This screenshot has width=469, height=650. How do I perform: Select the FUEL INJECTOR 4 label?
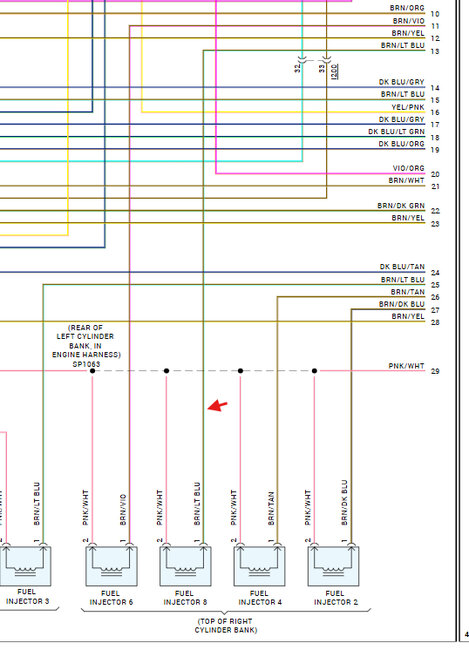tap(260, 597)
